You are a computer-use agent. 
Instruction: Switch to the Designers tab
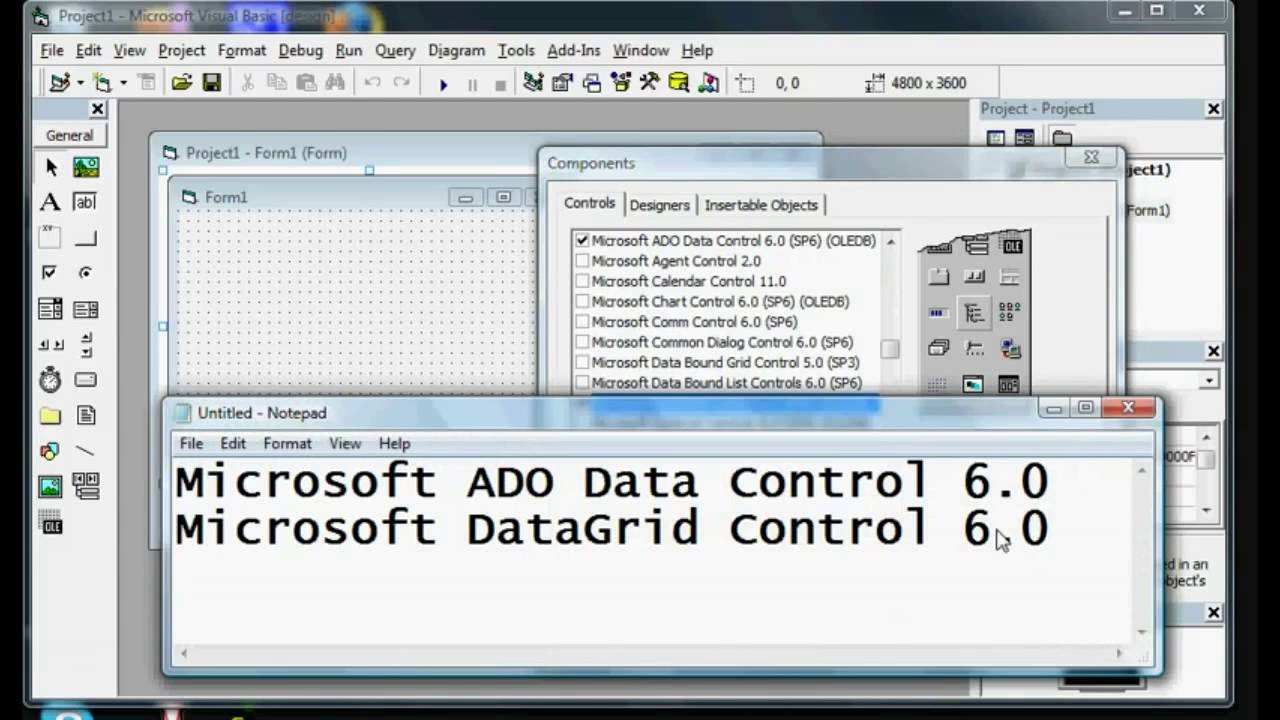pos(659,205)
